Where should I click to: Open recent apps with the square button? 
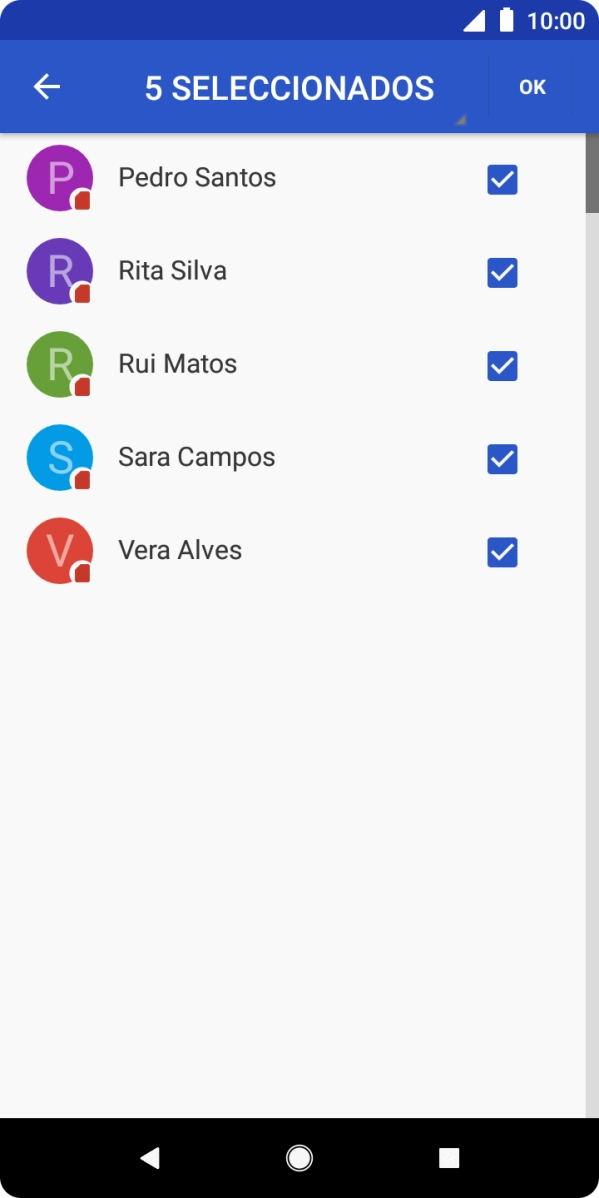point(447,1157)
